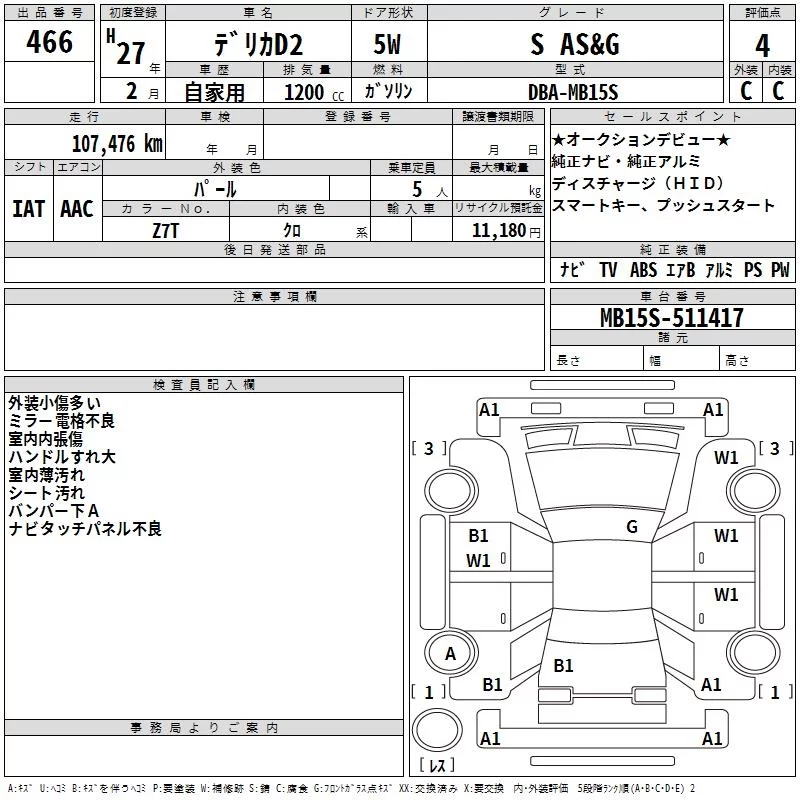
Task: Select the note ハンドルすれ大
Action: point(62,457)
